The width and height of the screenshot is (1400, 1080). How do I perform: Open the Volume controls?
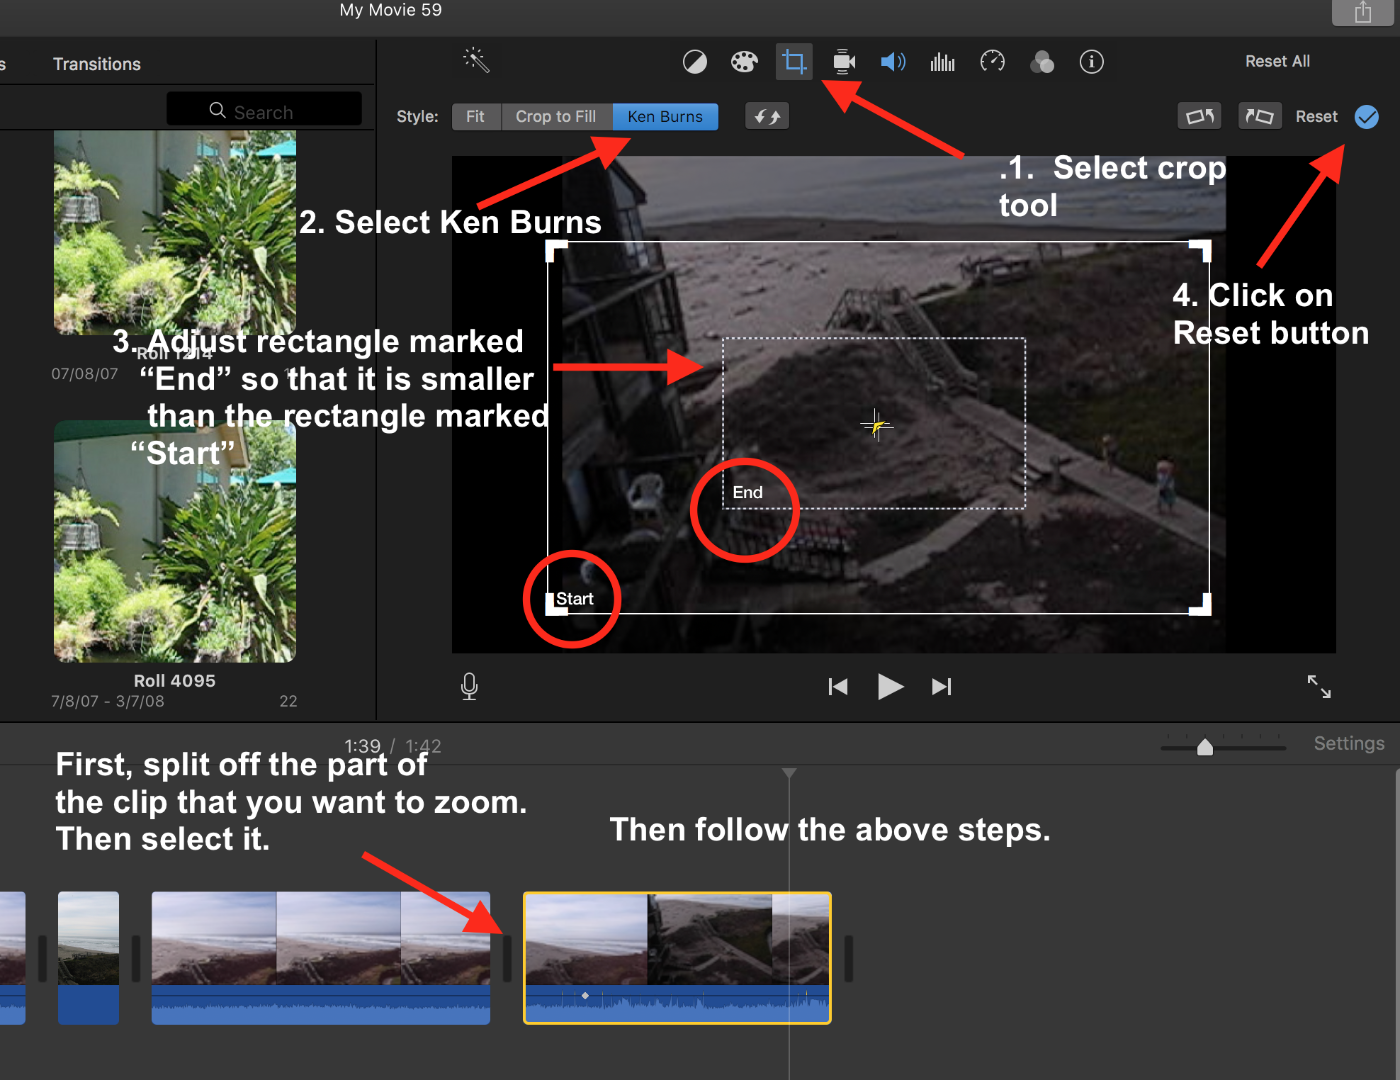(893, 61)
